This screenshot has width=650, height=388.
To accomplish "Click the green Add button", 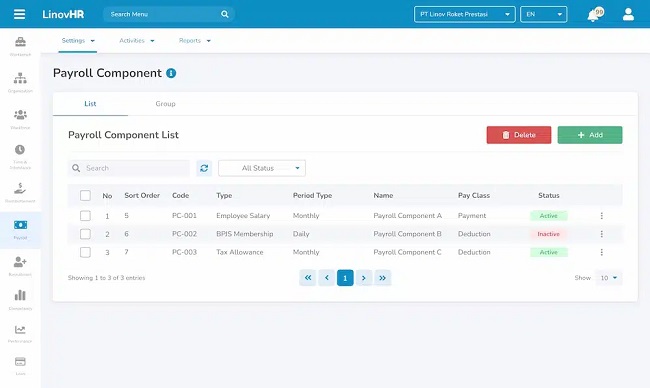I will (x=589, y=135).
